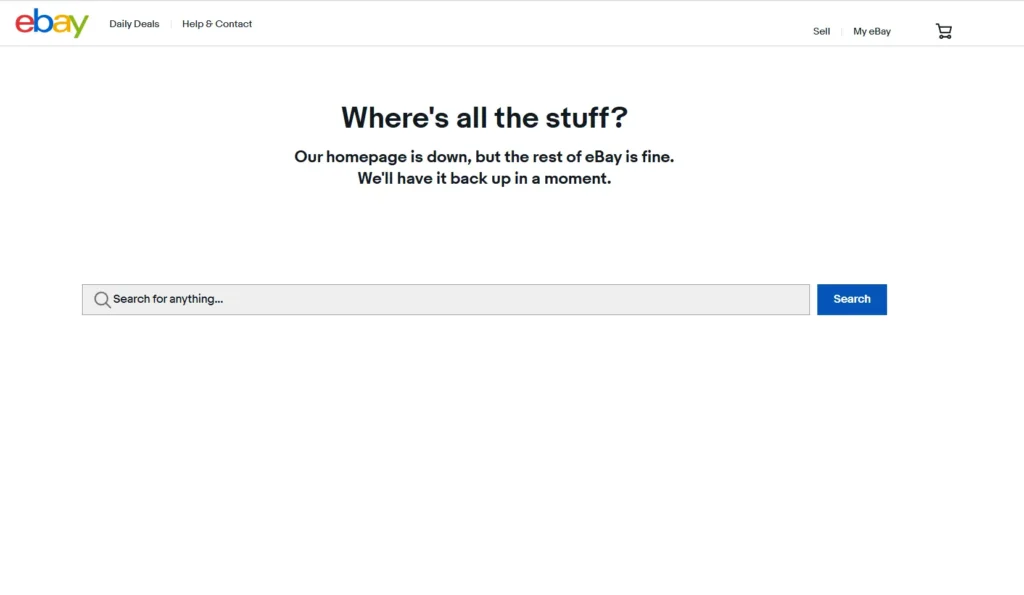Focus the Search for anything field
Screen dimensions: 1024x595
click(445, 299)
